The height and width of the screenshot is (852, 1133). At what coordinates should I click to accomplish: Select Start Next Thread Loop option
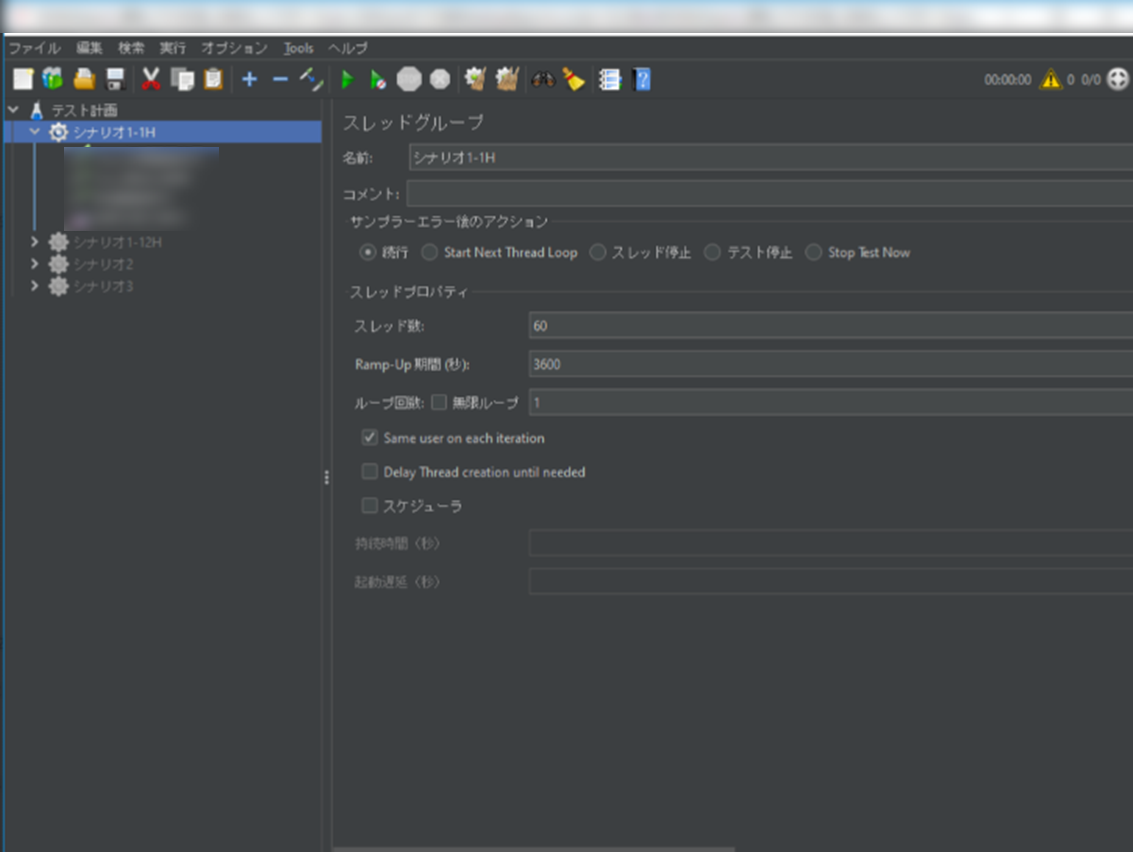429,252
